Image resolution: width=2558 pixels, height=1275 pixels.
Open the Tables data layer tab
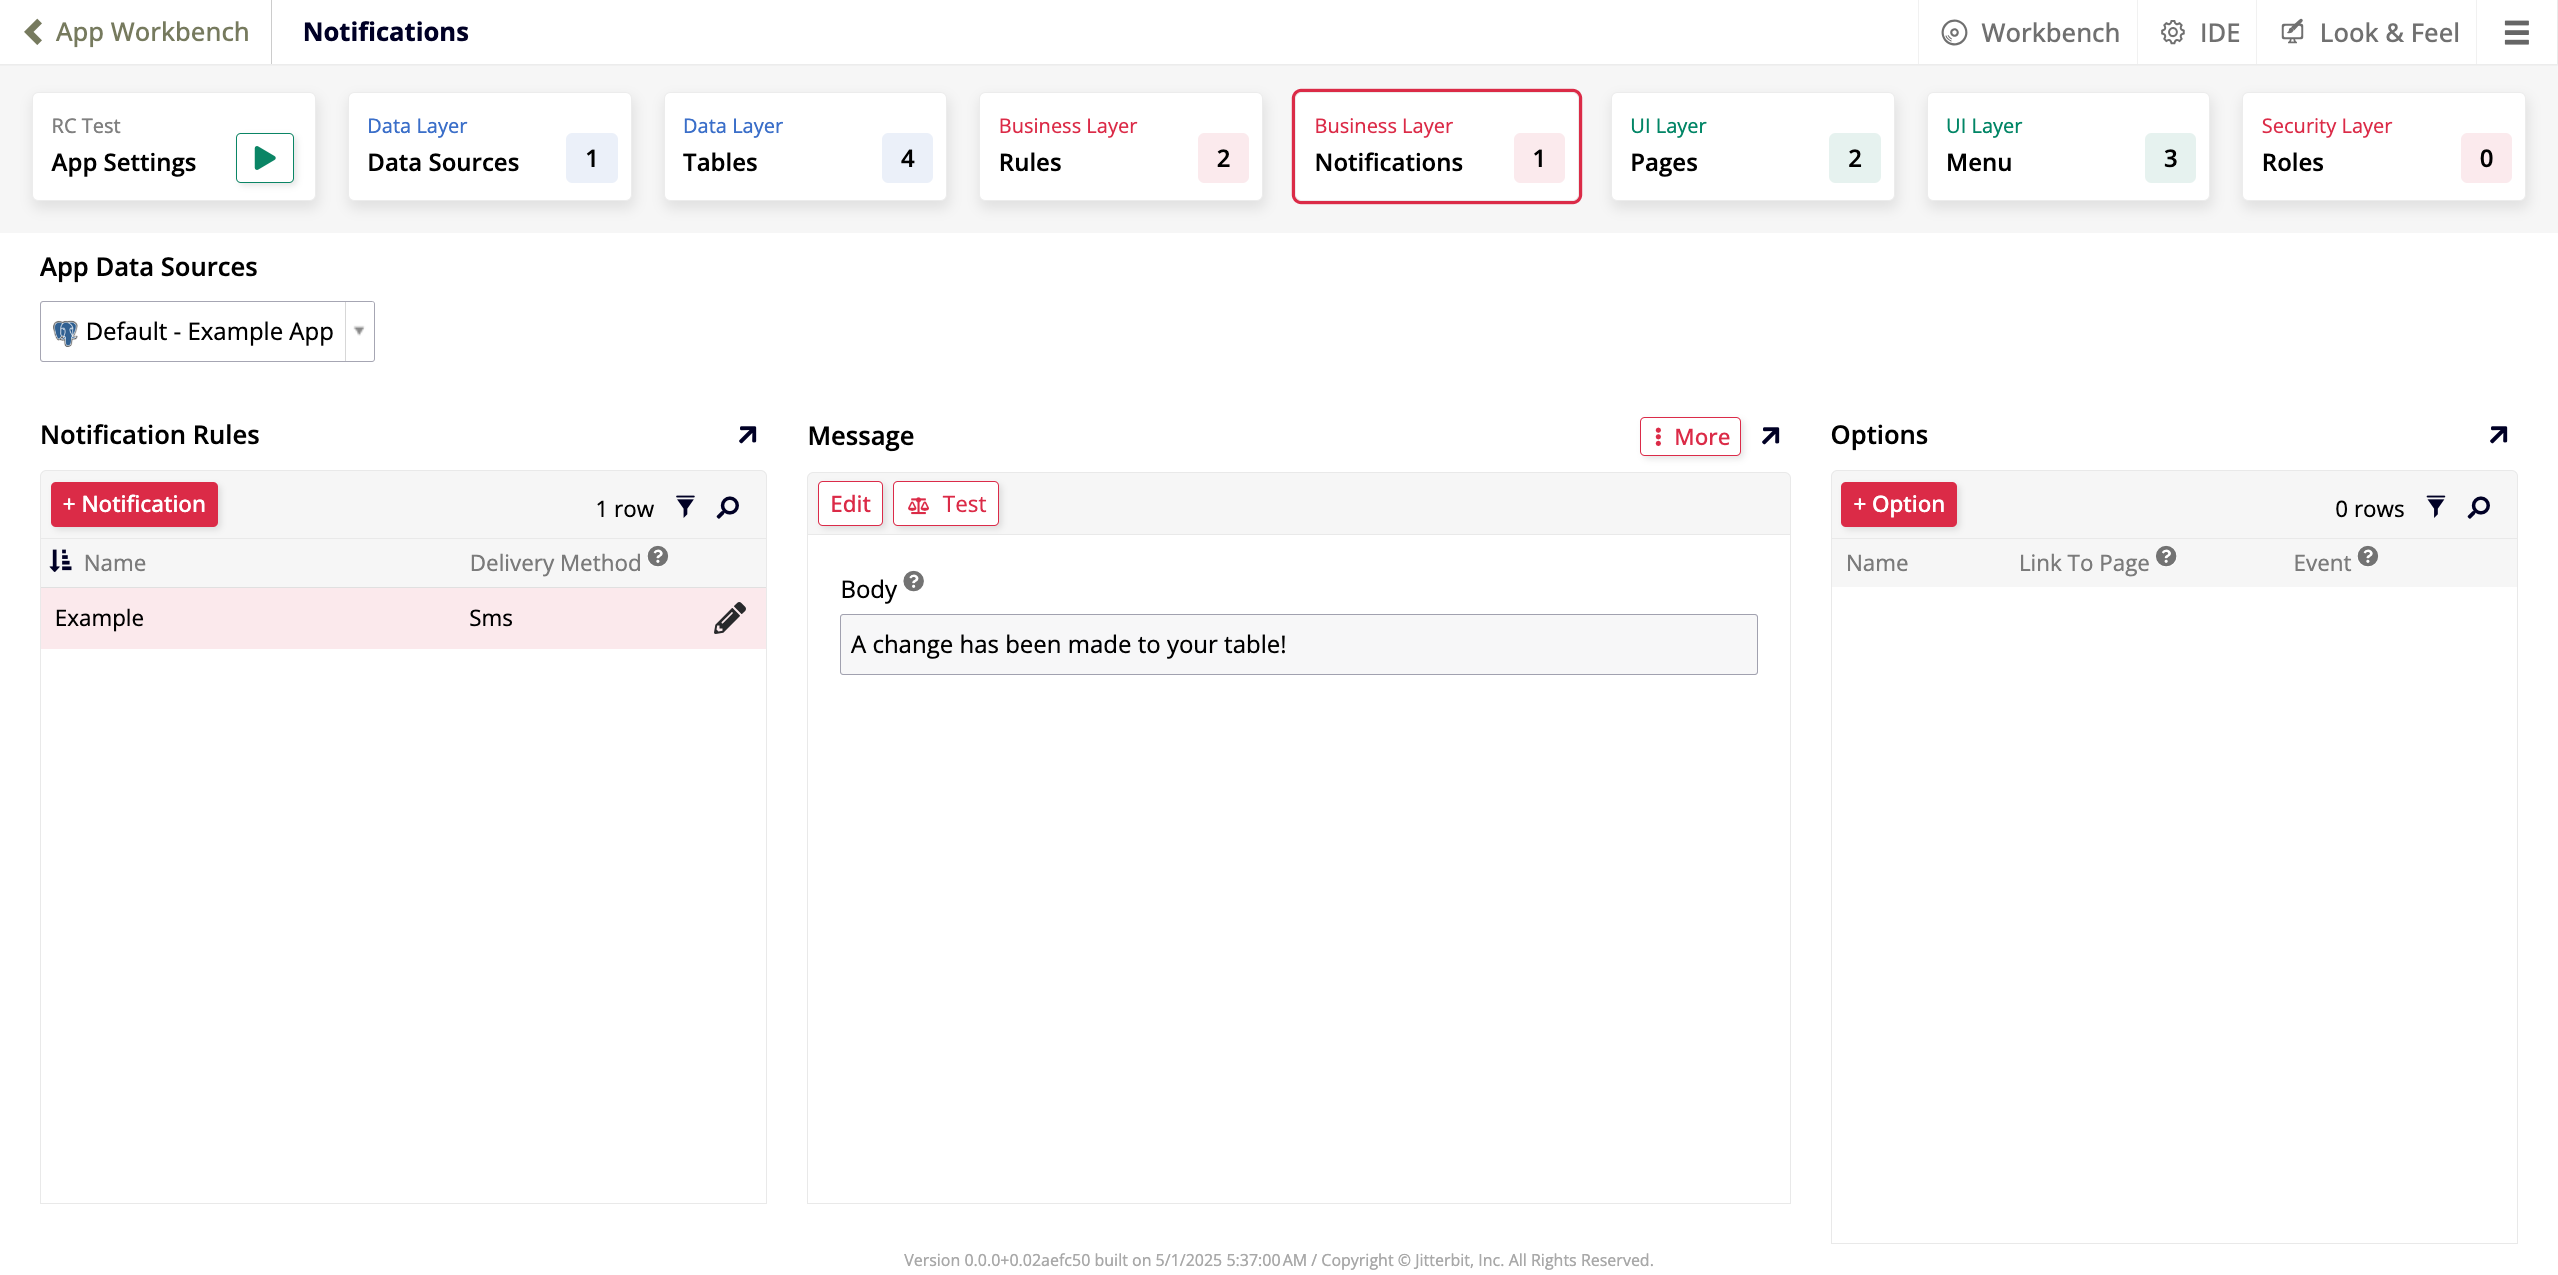coord(805,147)
